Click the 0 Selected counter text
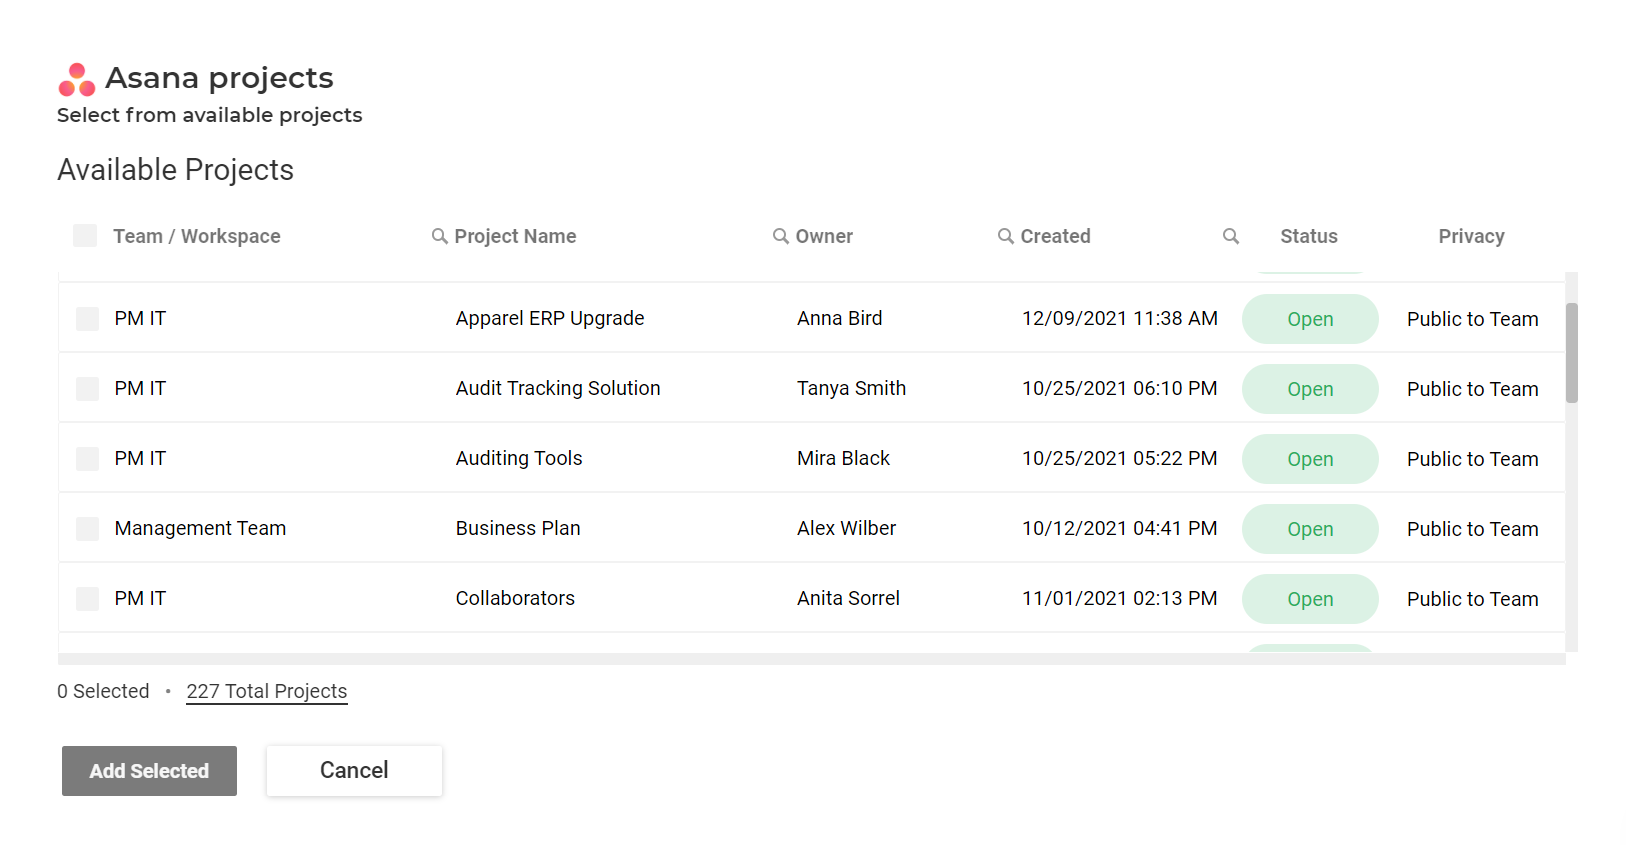1639x861 pixels. coord(103,692)
